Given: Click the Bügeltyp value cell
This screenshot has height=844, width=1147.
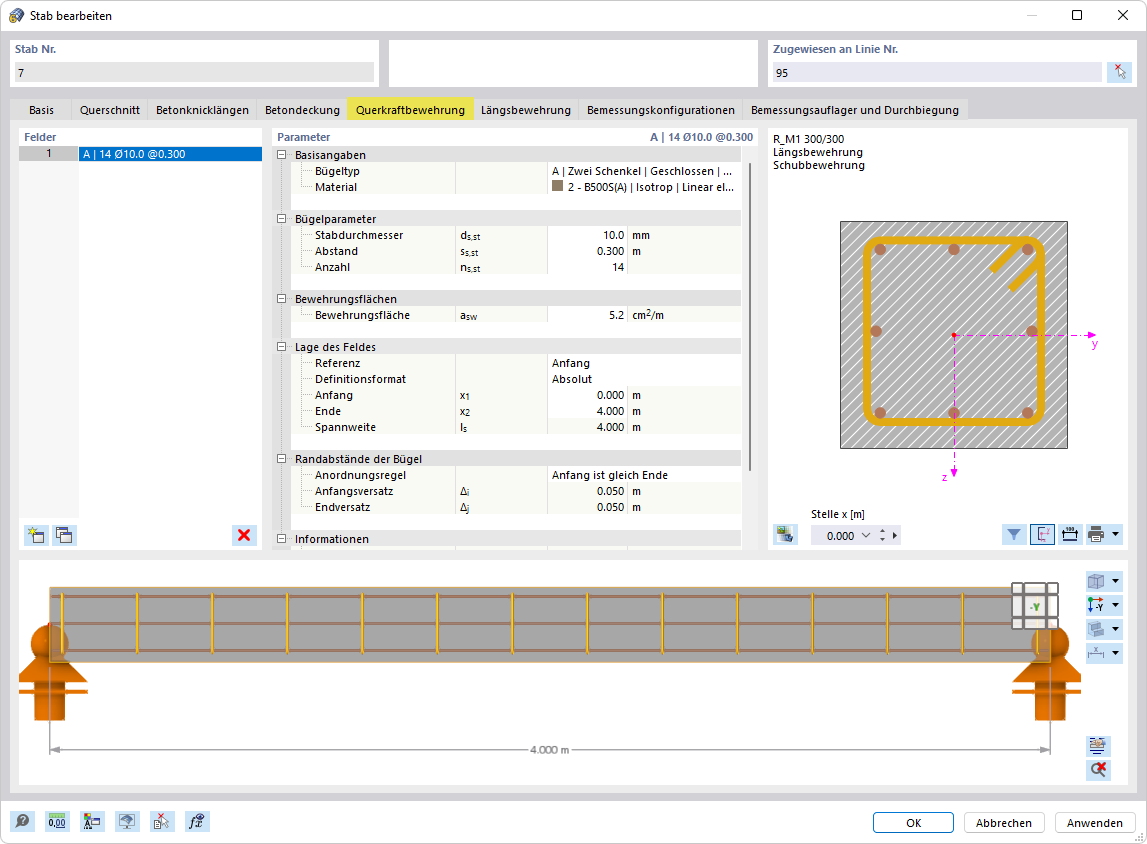Looking at the screenshot, I should [644, 170].
